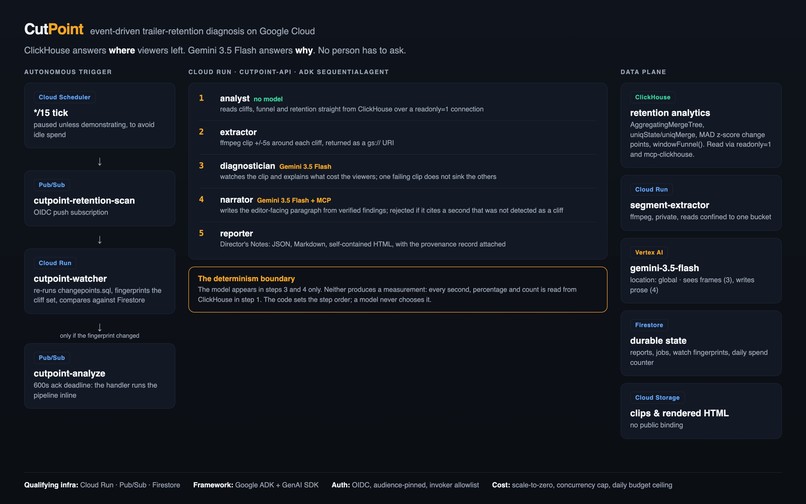Screen dimensions: 806x504
Task: Click the Pub/Sub badge above cutpoint-retention-scan
Action: coord(51,185)
